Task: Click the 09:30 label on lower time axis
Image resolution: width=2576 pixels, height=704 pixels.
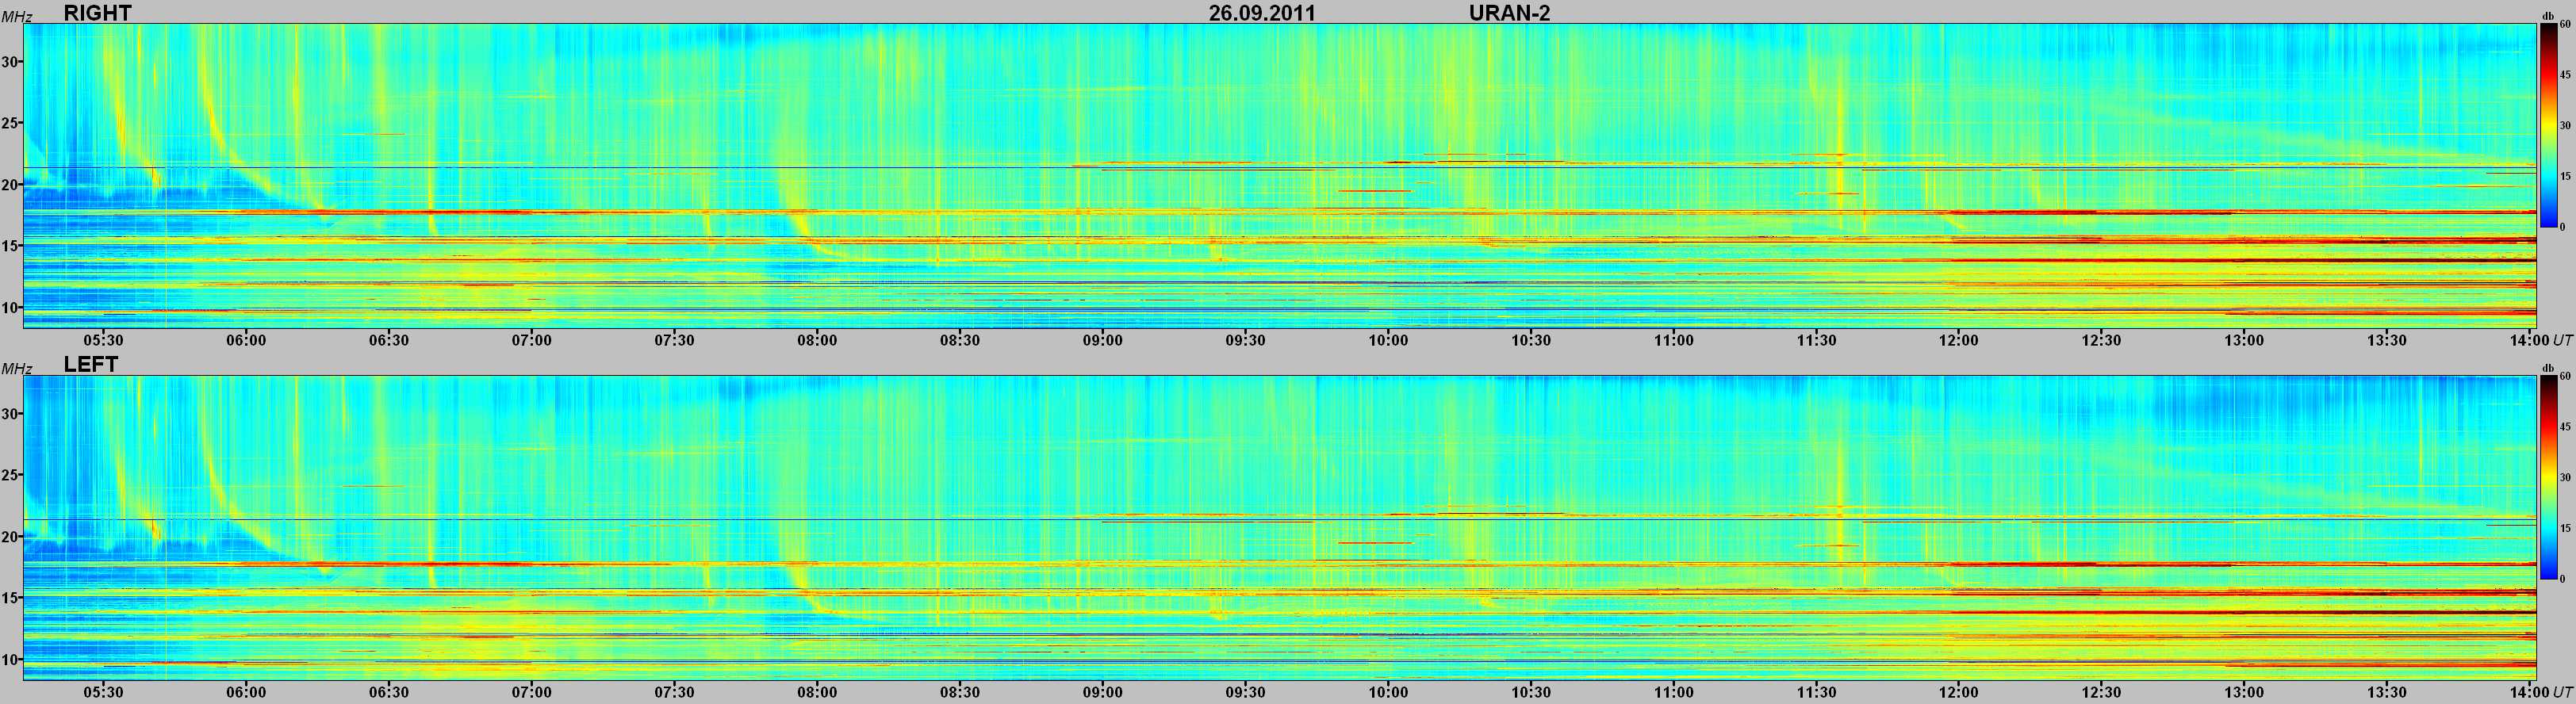Action: pyautogui.click(x=1244, y=692)
